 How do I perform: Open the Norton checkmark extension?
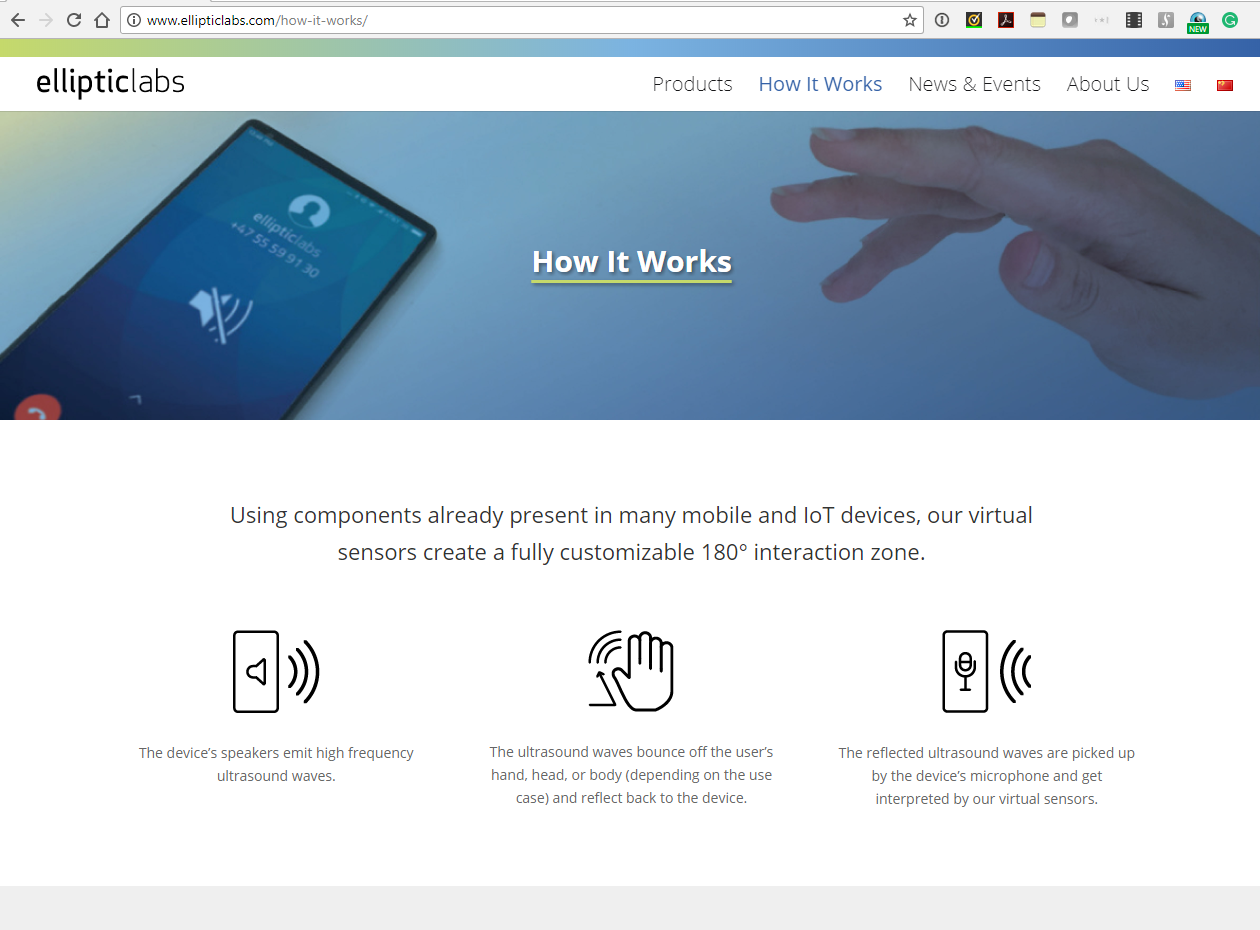pos(974,20)
